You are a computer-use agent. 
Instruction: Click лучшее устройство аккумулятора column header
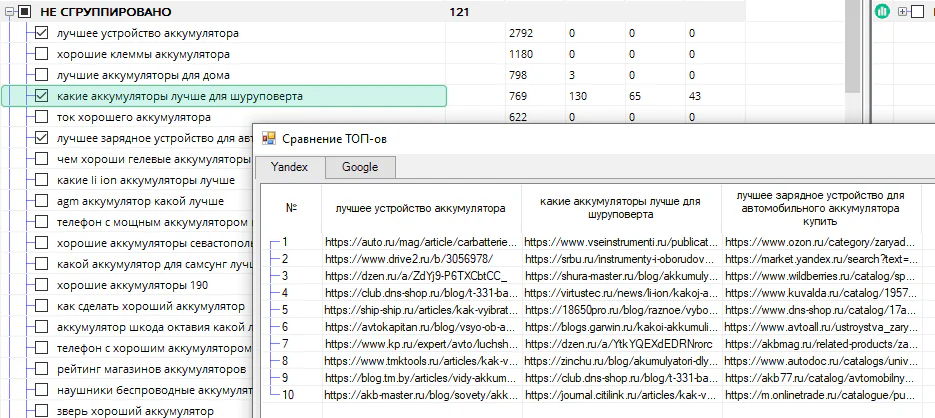[421, 209]
